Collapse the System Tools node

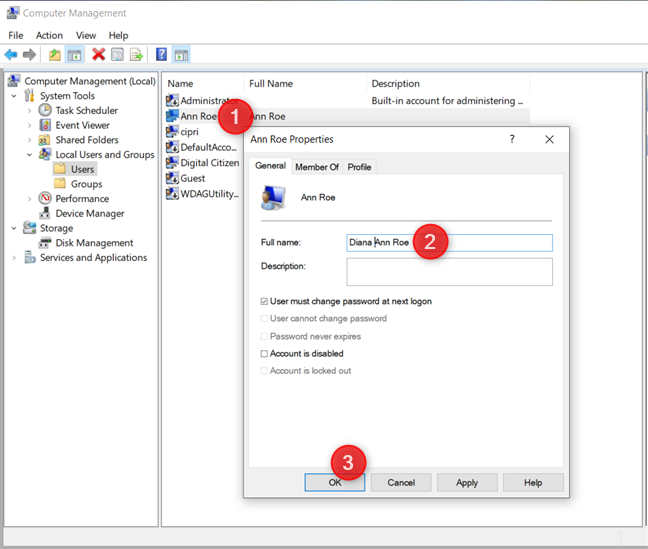14,96
